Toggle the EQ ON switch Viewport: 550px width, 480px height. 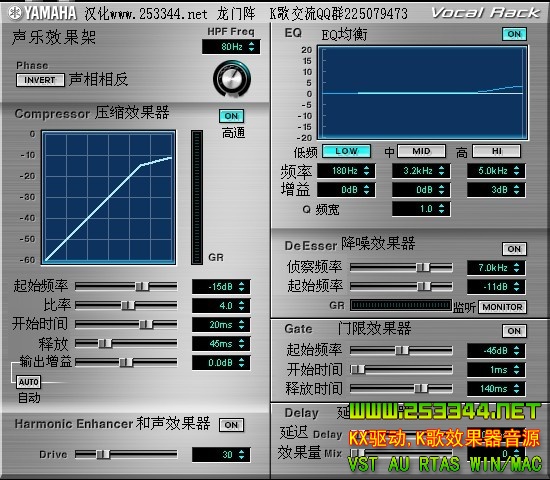[x=514, y=34]
